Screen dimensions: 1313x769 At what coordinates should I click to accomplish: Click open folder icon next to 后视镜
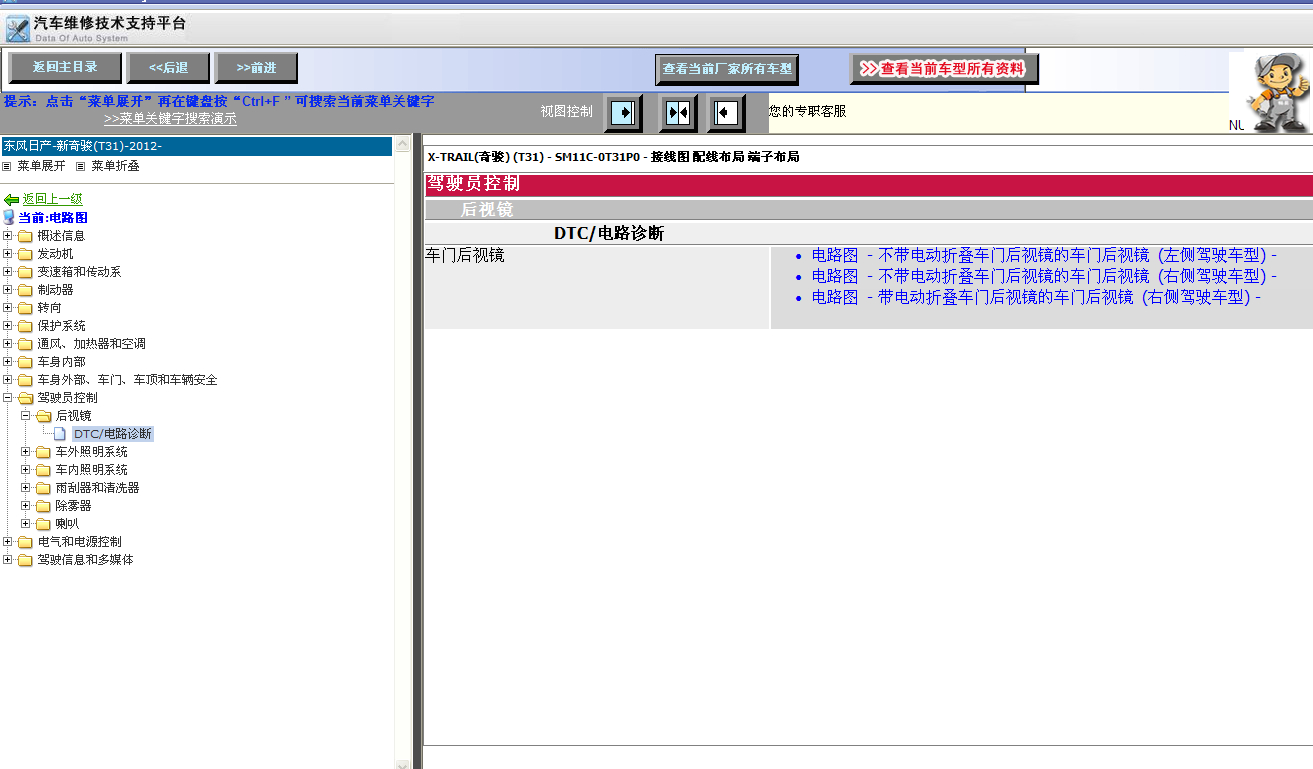(43, 416)
